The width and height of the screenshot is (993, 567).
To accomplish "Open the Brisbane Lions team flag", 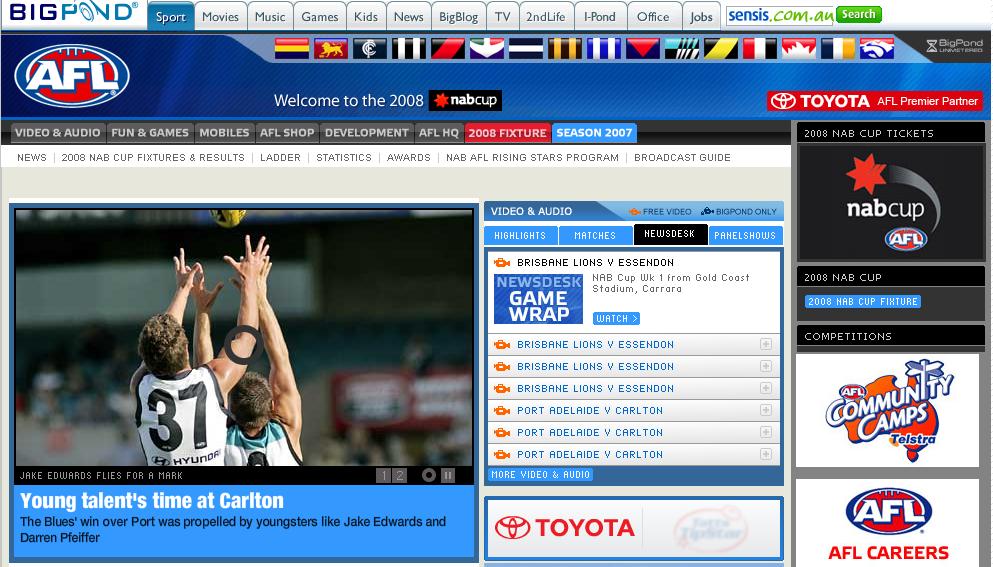I will (x=331, y=49).
